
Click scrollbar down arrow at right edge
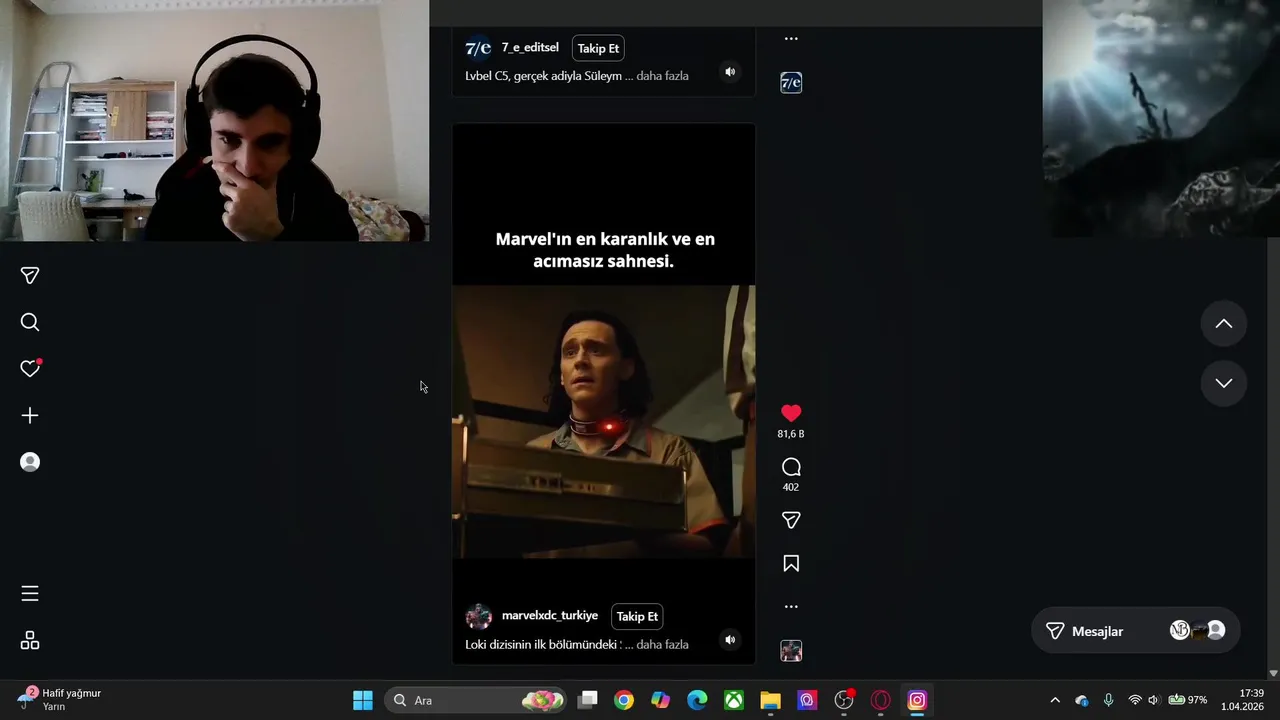pyautogui.click(x=1273, y=674)
